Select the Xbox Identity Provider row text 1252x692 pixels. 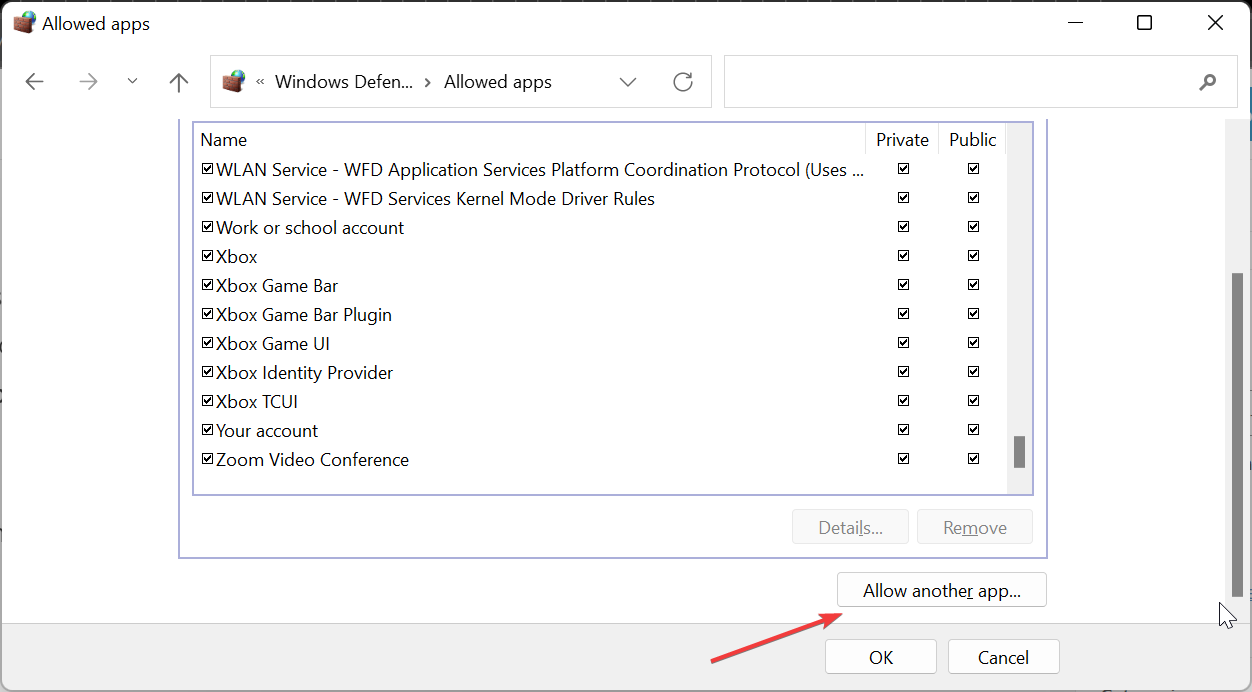tap(304, 373)
